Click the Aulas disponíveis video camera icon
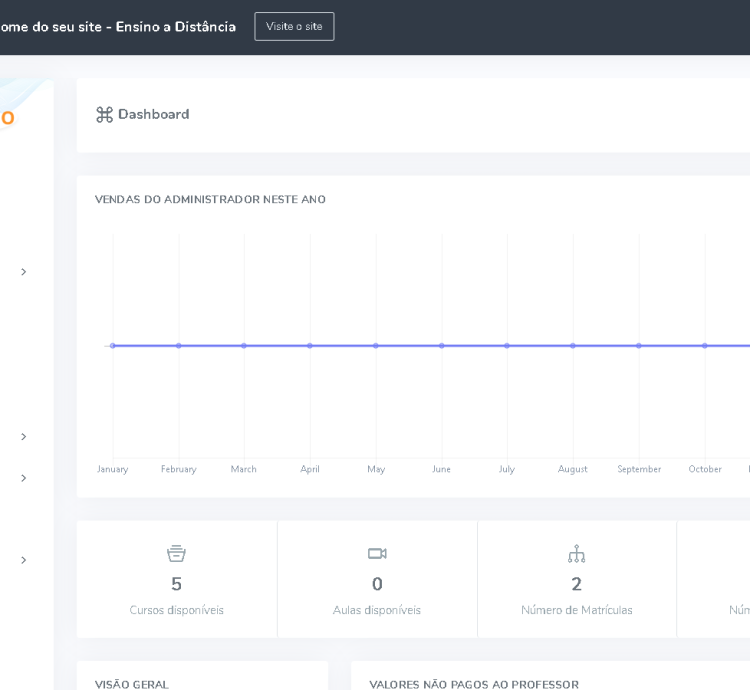The width and height of the screenshot is (750, 690). tap(377, 553)
